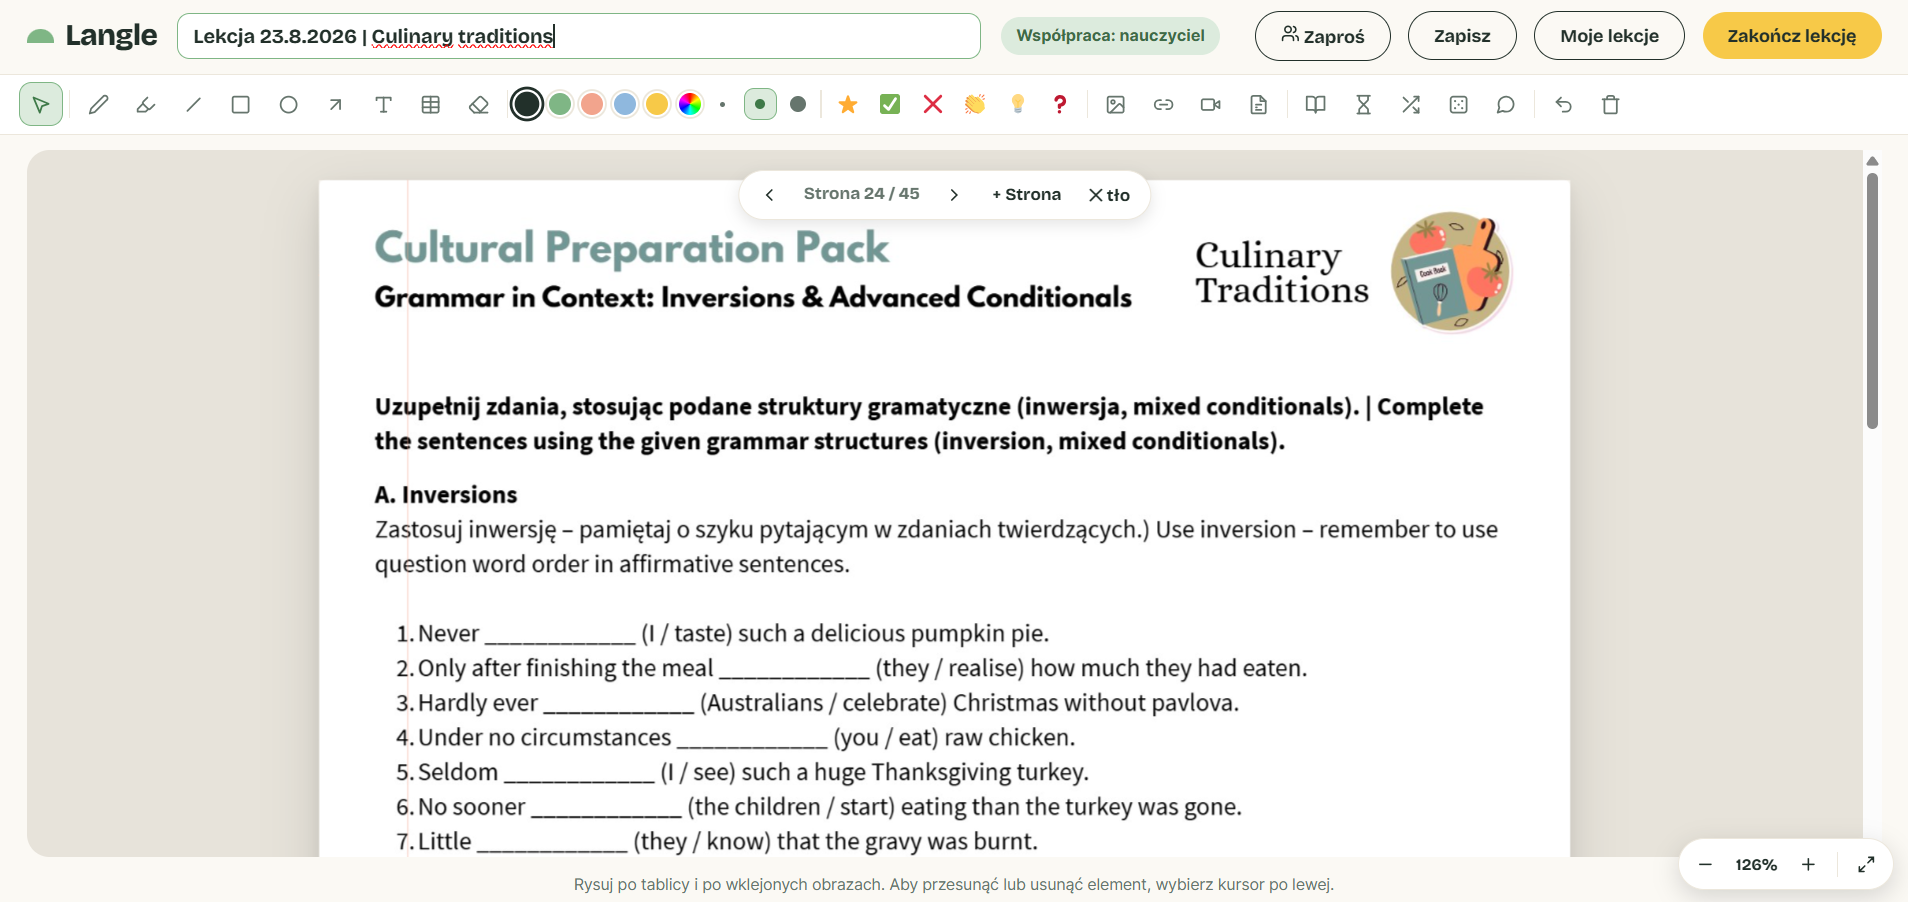Click the trash delete icon
Screen dimensions: 1908x902
tap(1611, 104)
